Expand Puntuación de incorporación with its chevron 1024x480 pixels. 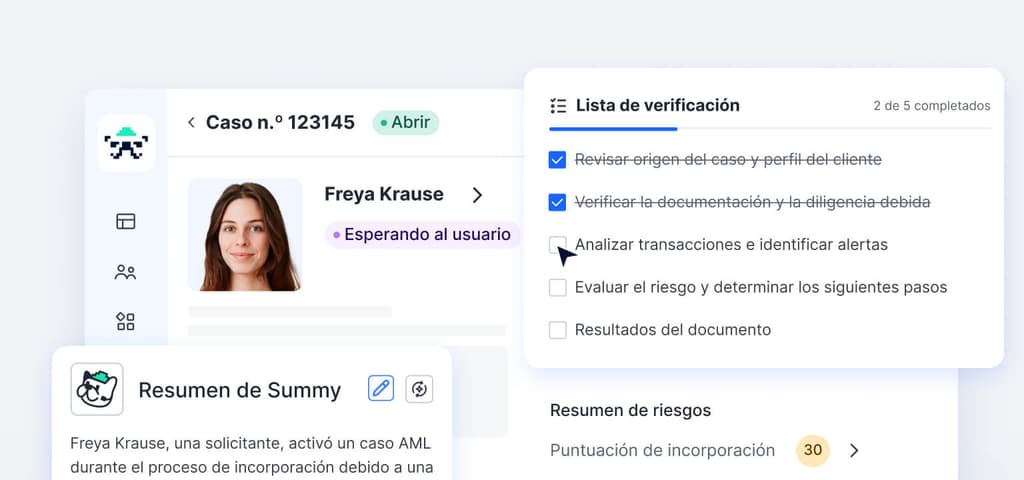[x=854, y=450]
